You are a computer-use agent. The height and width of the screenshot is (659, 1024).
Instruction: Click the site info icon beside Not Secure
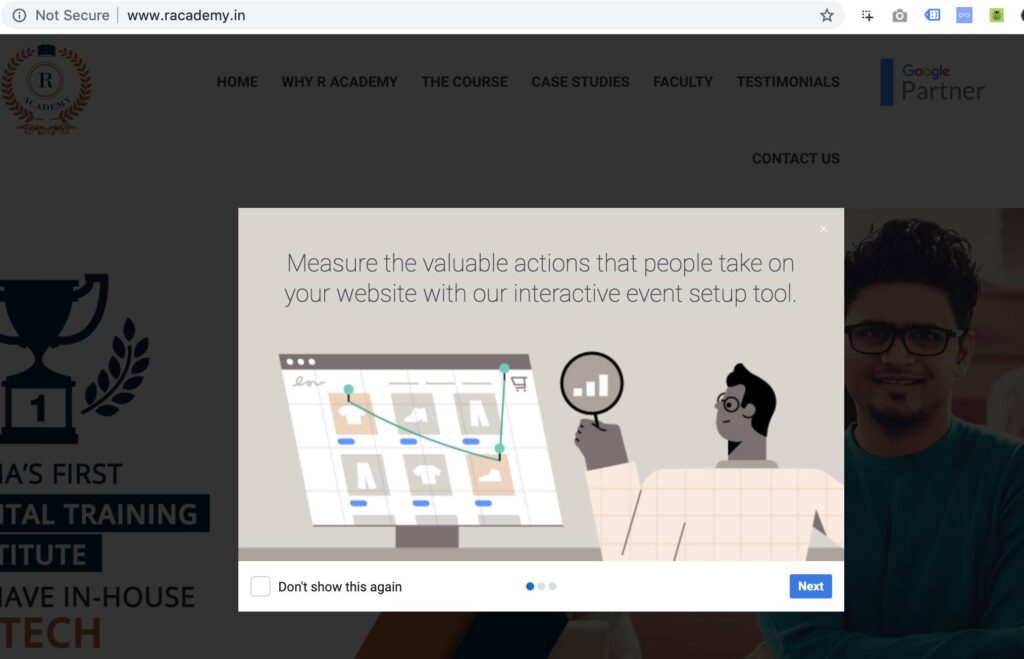(19, 16)
